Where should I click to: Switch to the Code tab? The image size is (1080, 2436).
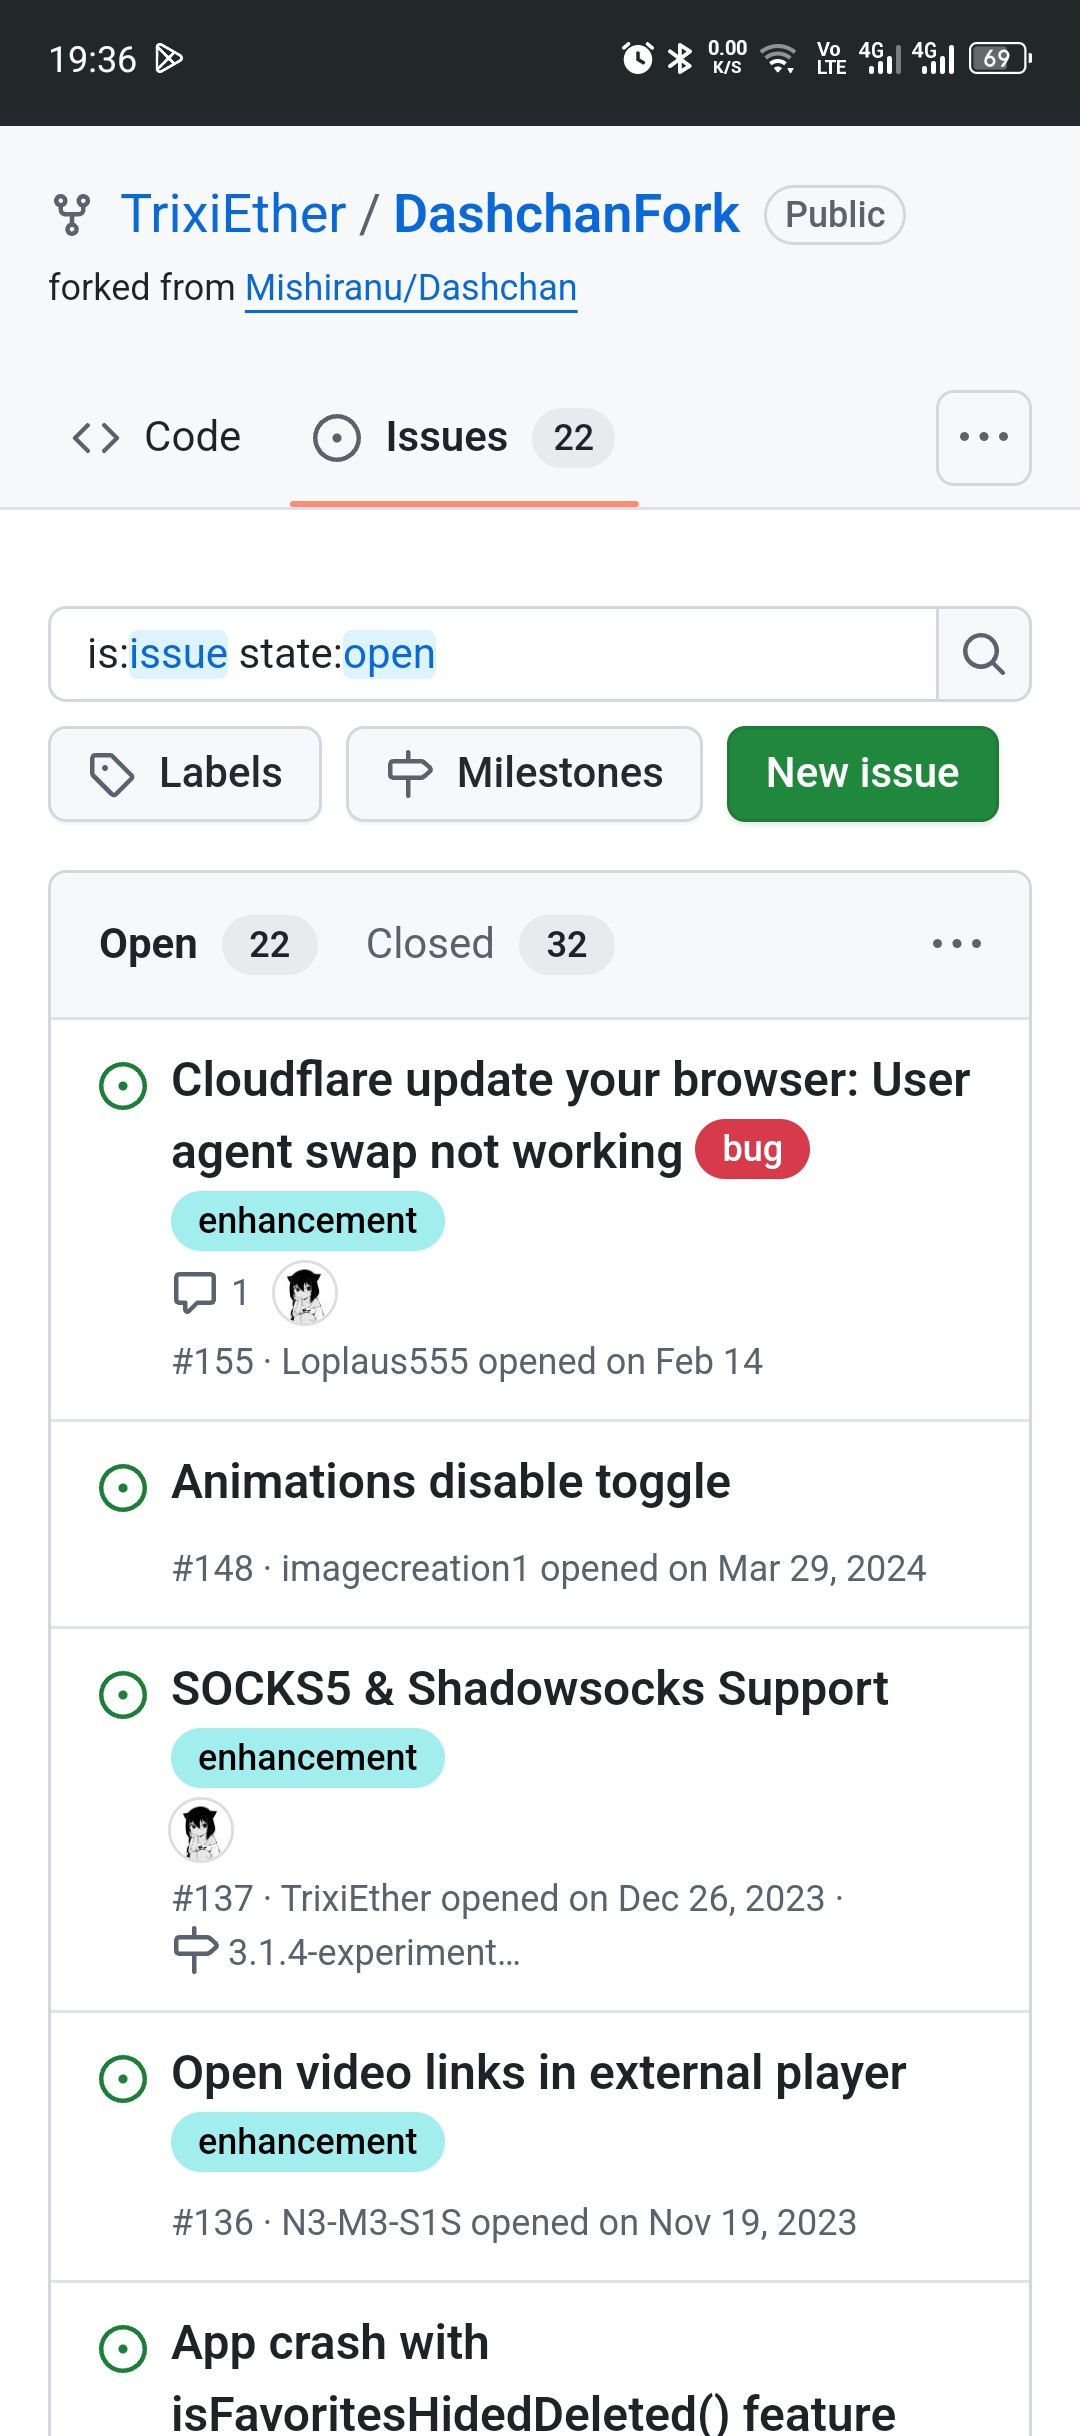[158, 438]
